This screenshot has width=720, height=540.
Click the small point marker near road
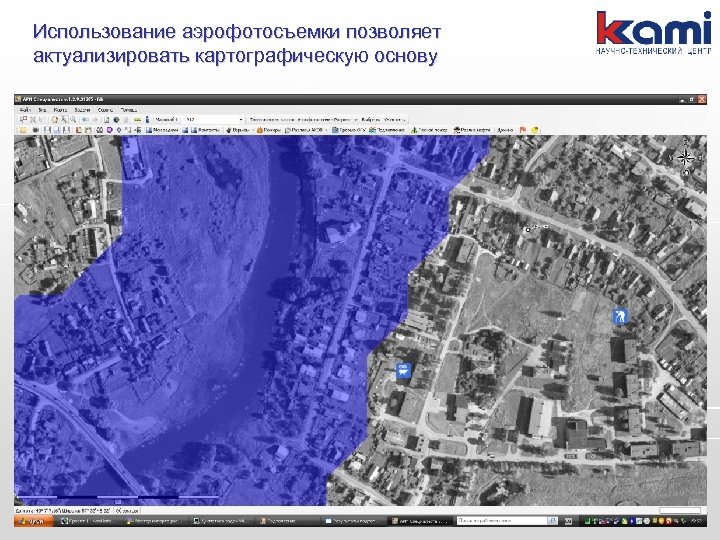pos(528,229)
